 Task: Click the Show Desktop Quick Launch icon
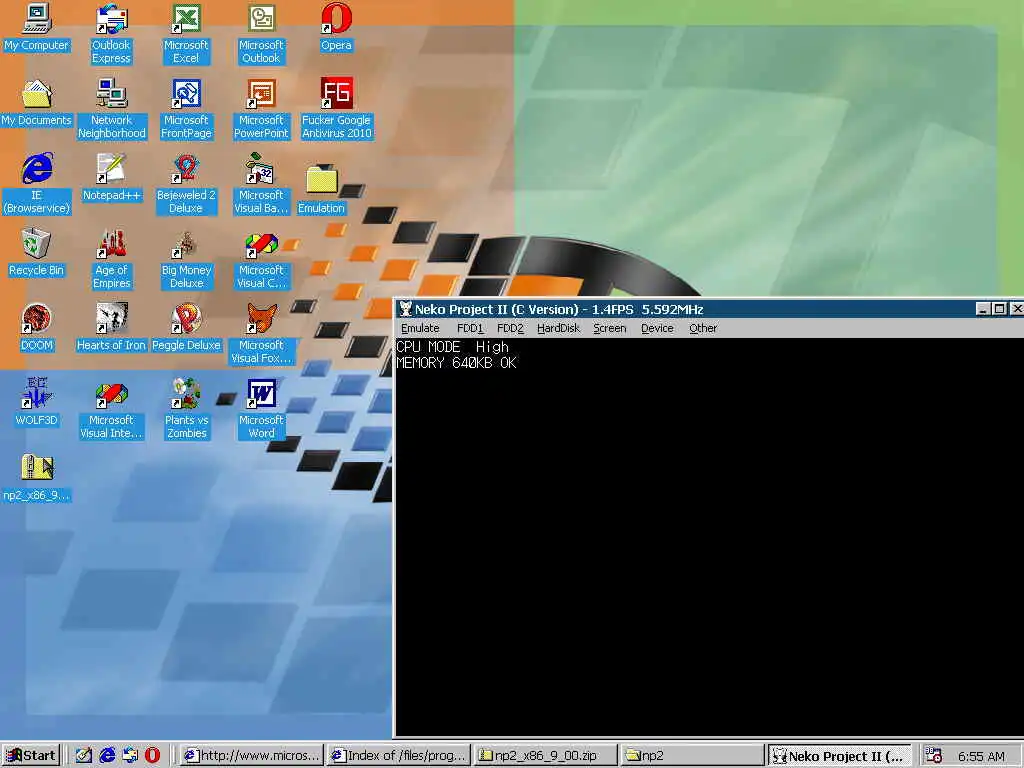pos(84,756)
